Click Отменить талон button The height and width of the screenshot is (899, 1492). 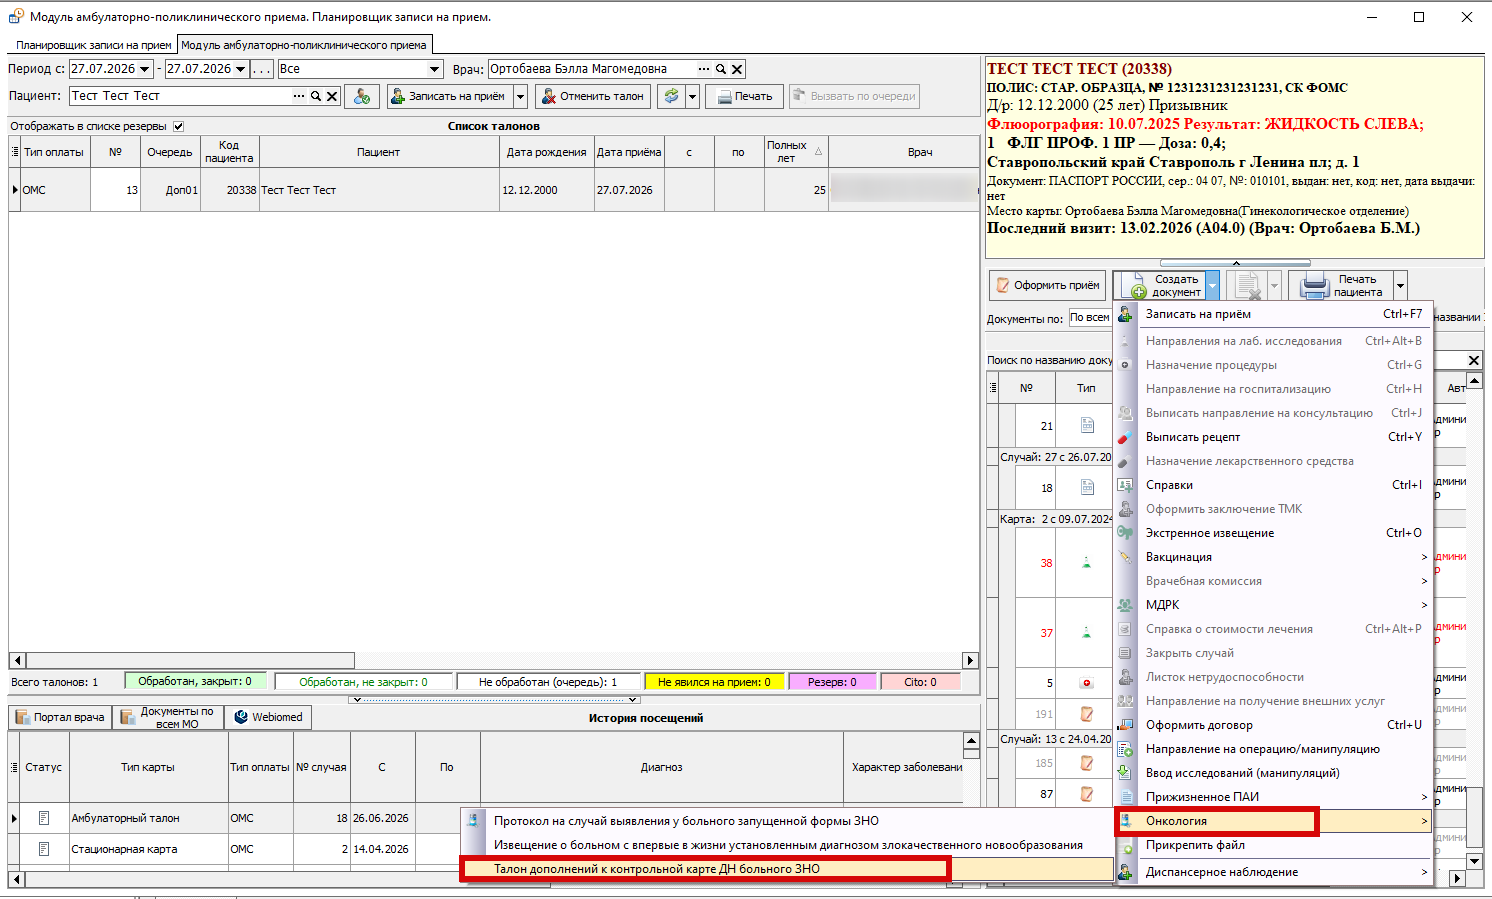point(593,96)
